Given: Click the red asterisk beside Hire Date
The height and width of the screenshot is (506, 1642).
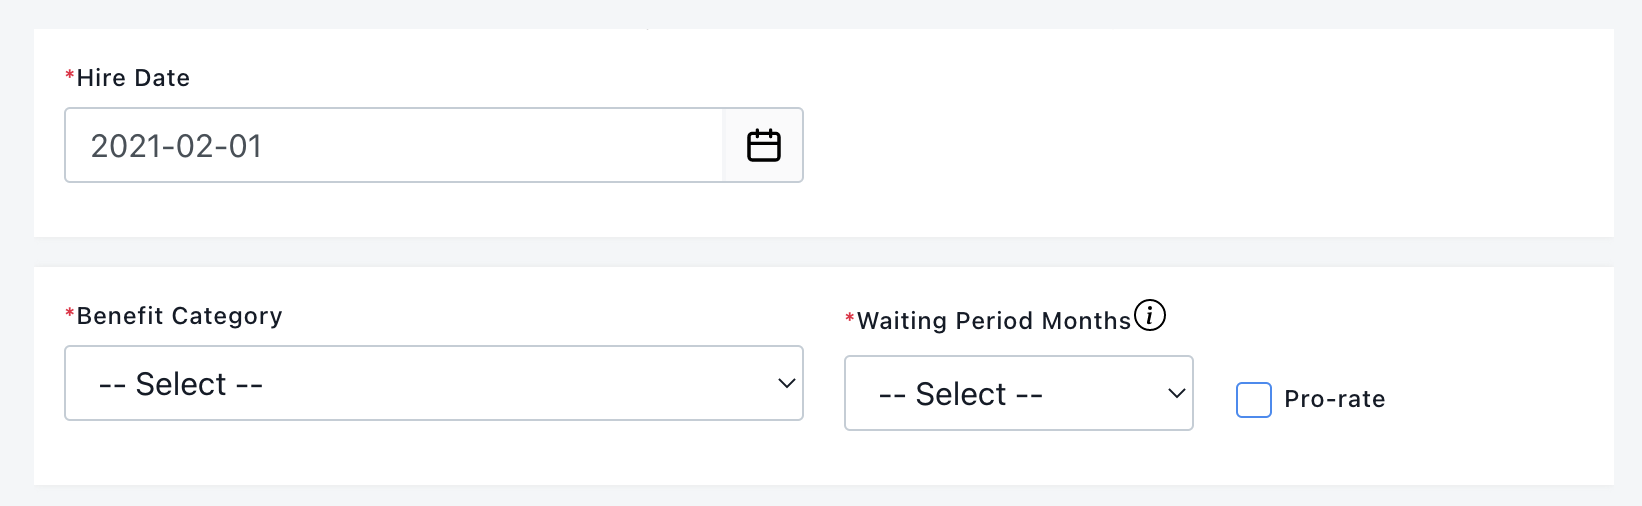Looking at the screenshot, I should pyautogui.click(x=70, y=76).
